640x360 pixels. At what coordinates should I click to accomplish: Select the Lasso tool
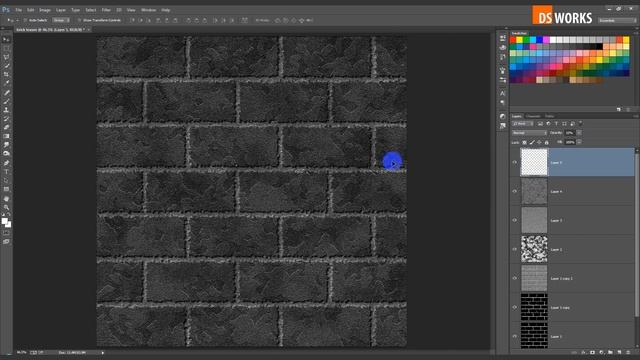pos(6,57)
